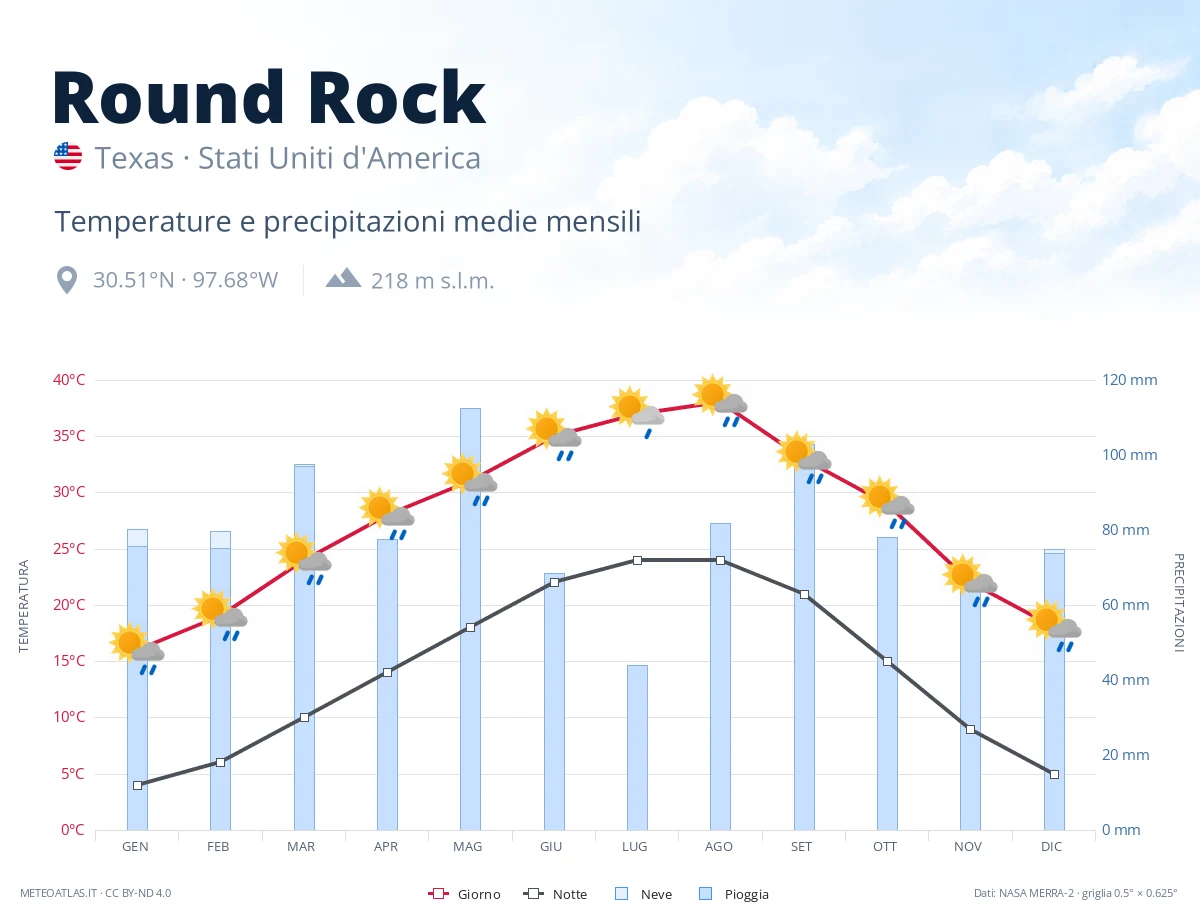Click the DIC month label
The image size is (1200, 920).
[x=1052, y=846]
